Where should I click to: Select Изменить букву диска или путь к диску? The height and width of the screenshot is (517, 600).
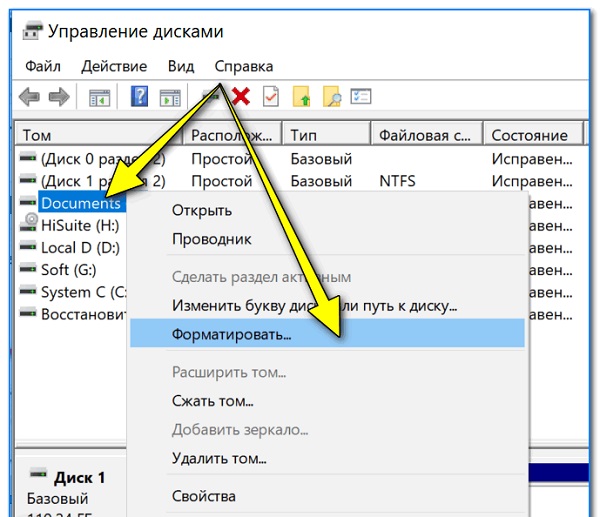tap(327, 305)
